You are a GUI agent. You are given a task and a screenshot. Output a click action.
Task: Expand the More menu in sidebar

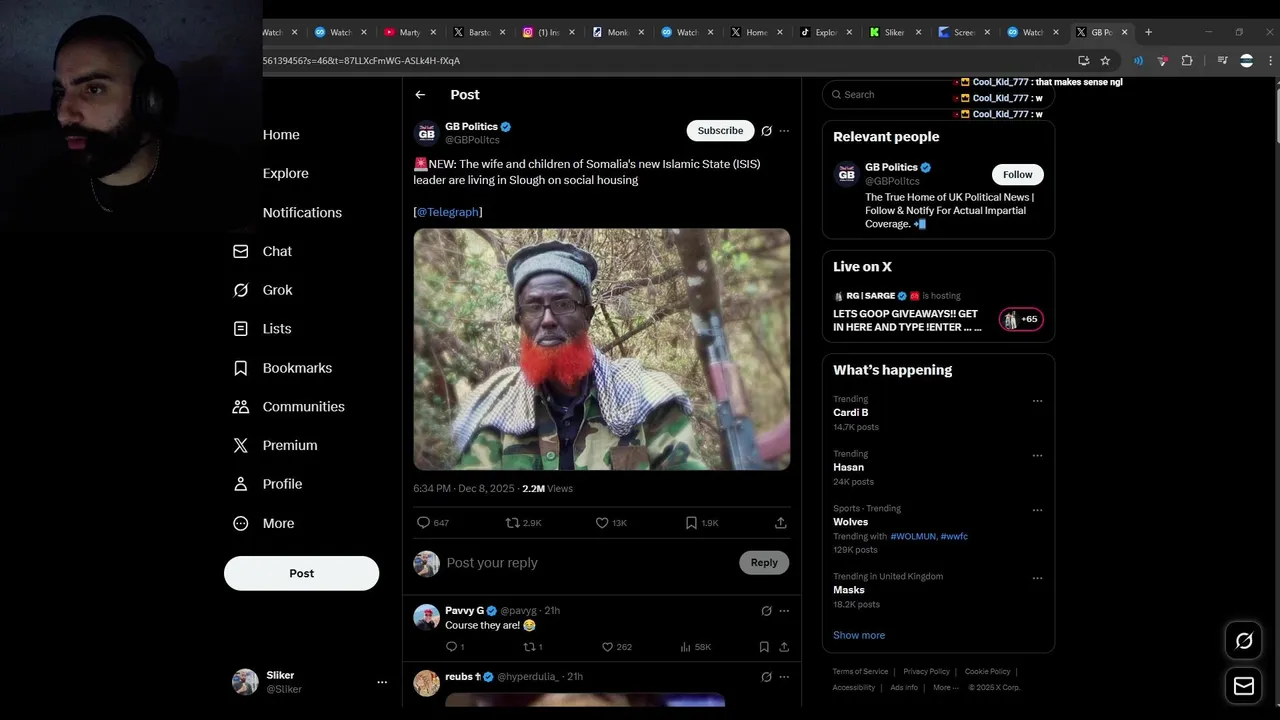pos(264,524)
